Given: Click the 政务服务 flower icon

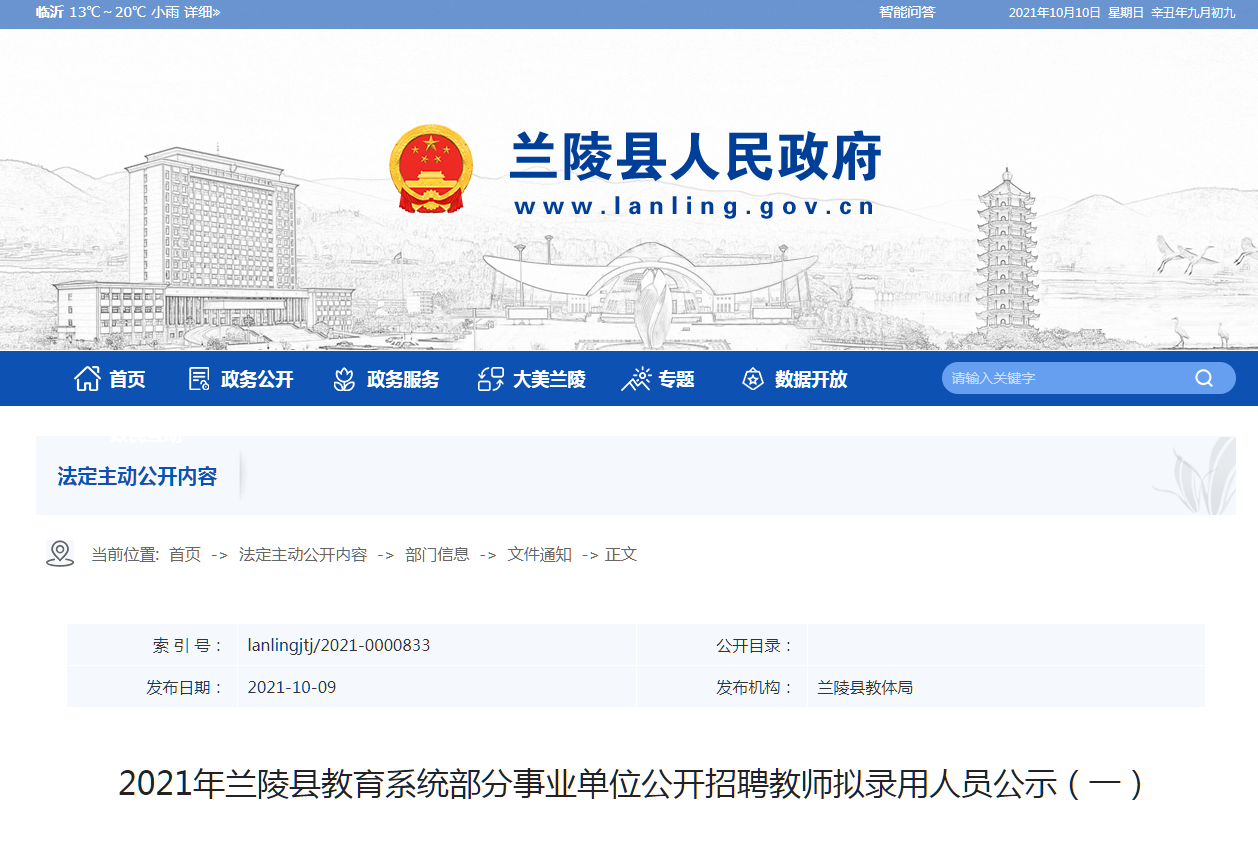Looking at the screenshot, I should point(344,379).
